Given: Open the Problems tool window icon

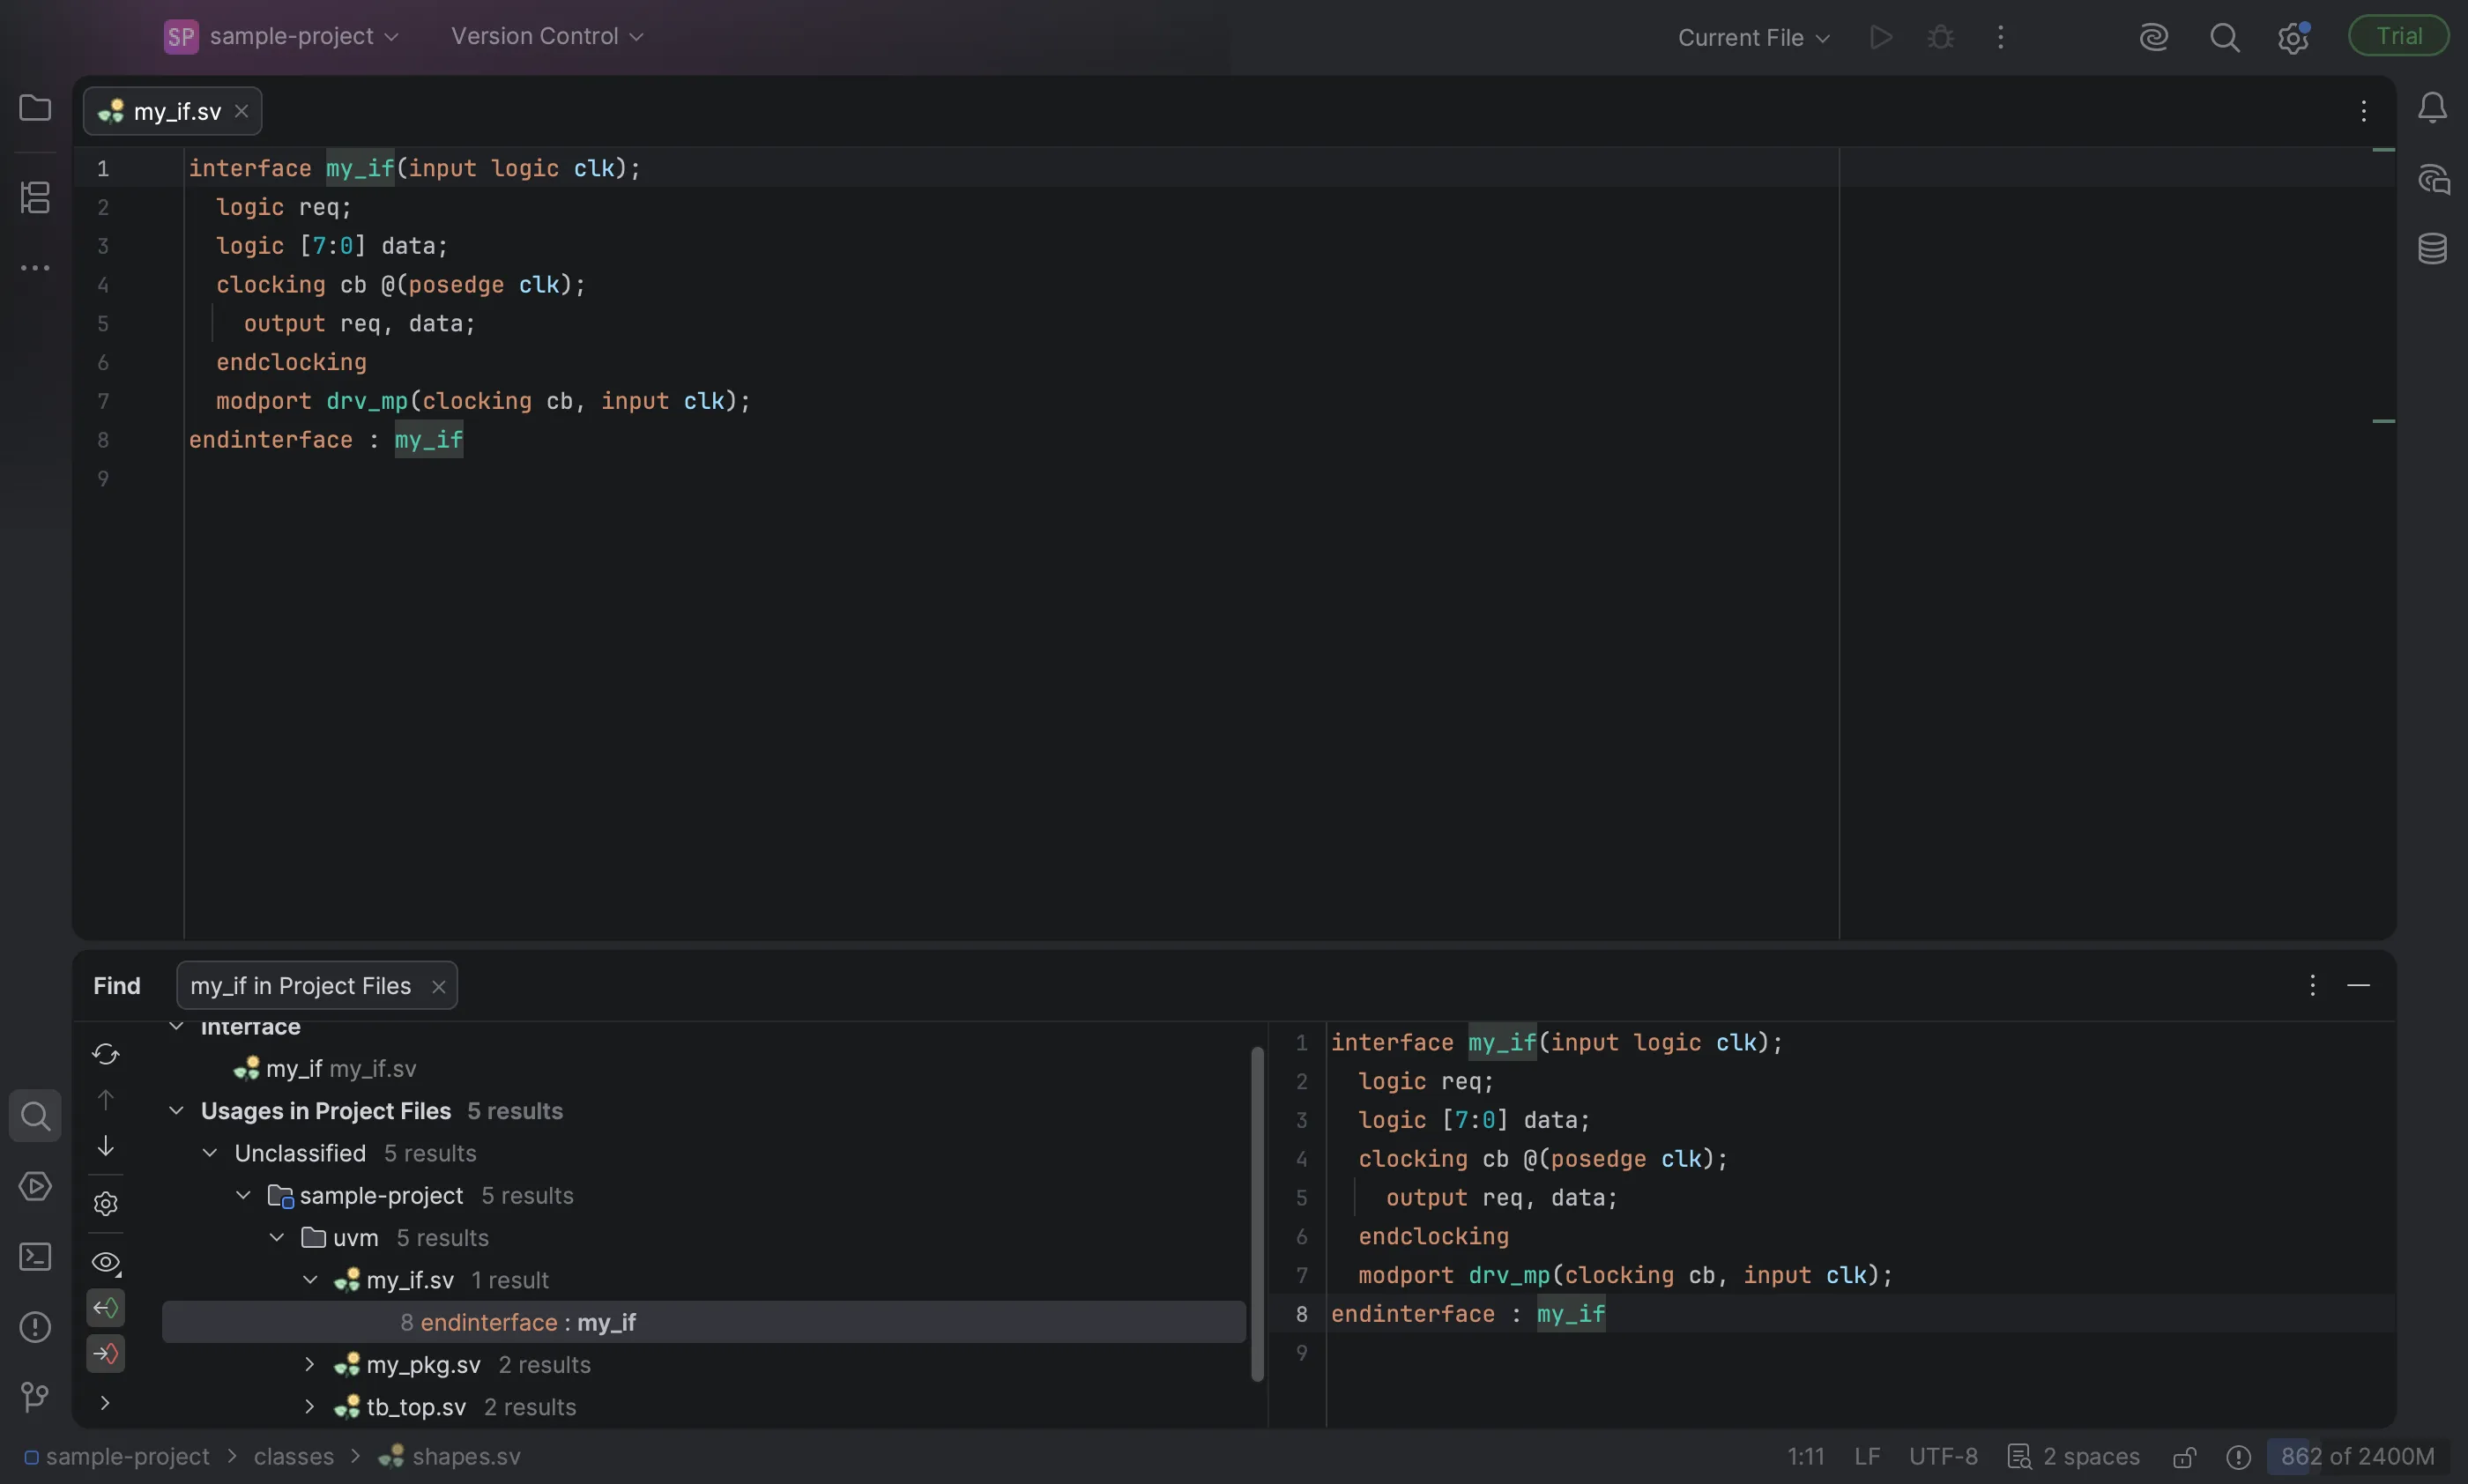Looking at the screenshot, I should point(35,1328).
